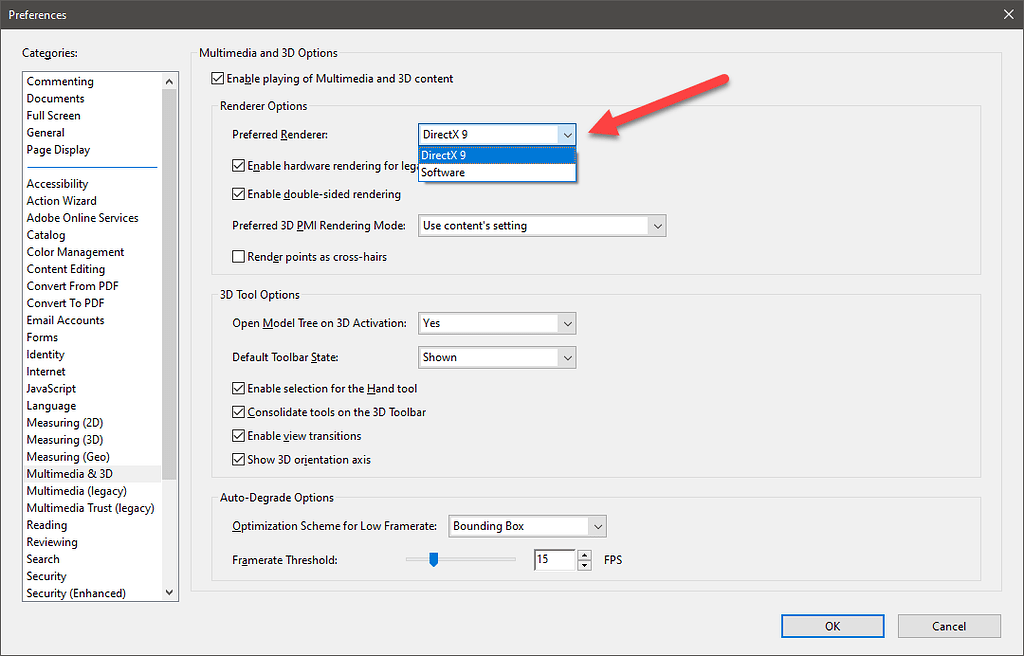
Task: Disable Consolidate tools on the 3D Toolbar
Action: [238, 411]
